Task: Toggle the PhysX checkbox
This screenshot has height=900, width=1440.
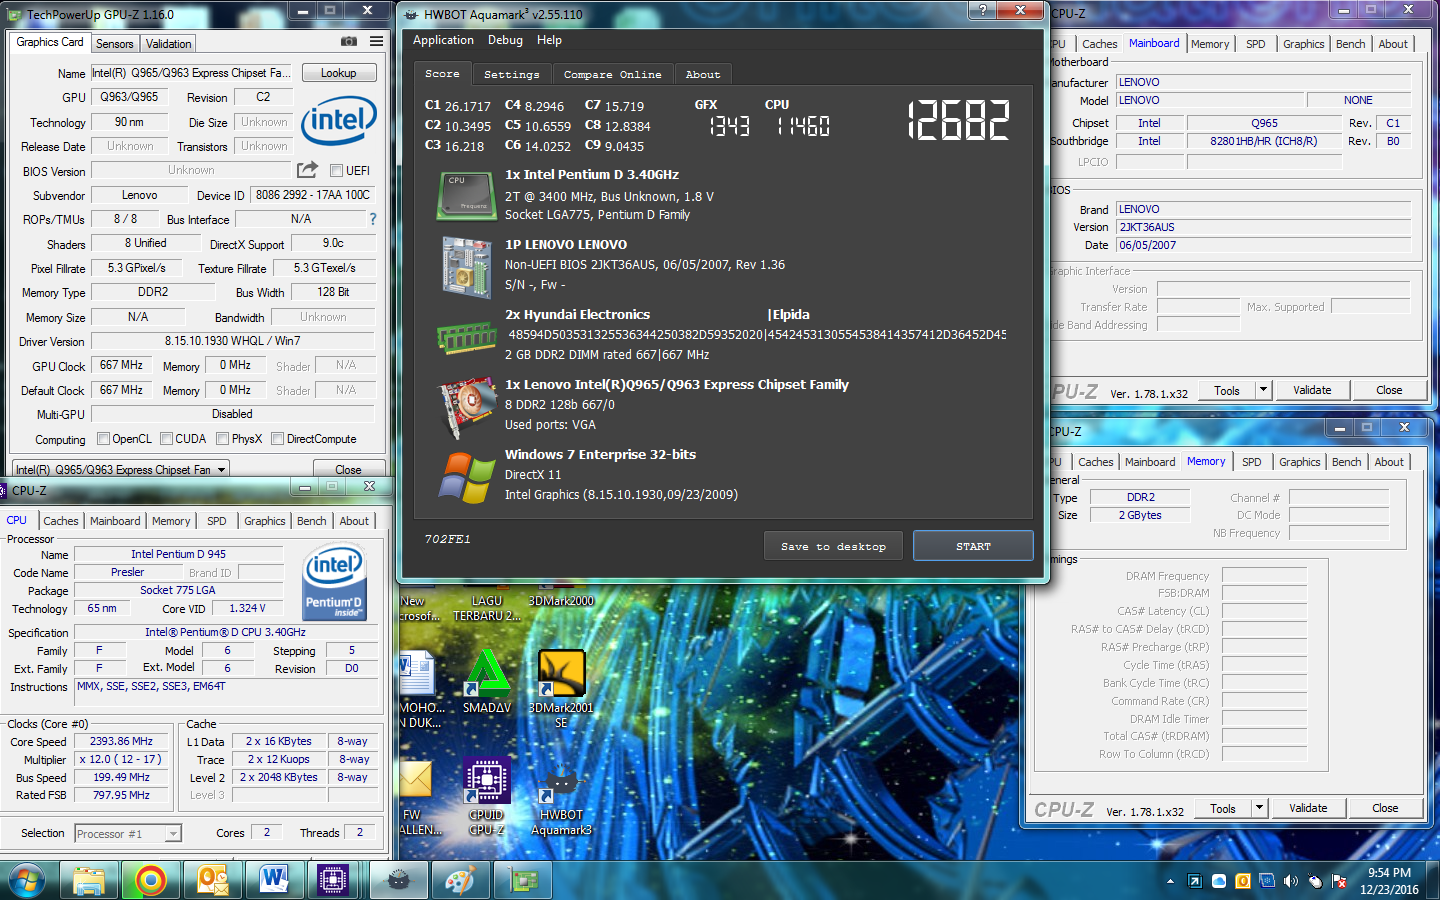Action: 223,438
